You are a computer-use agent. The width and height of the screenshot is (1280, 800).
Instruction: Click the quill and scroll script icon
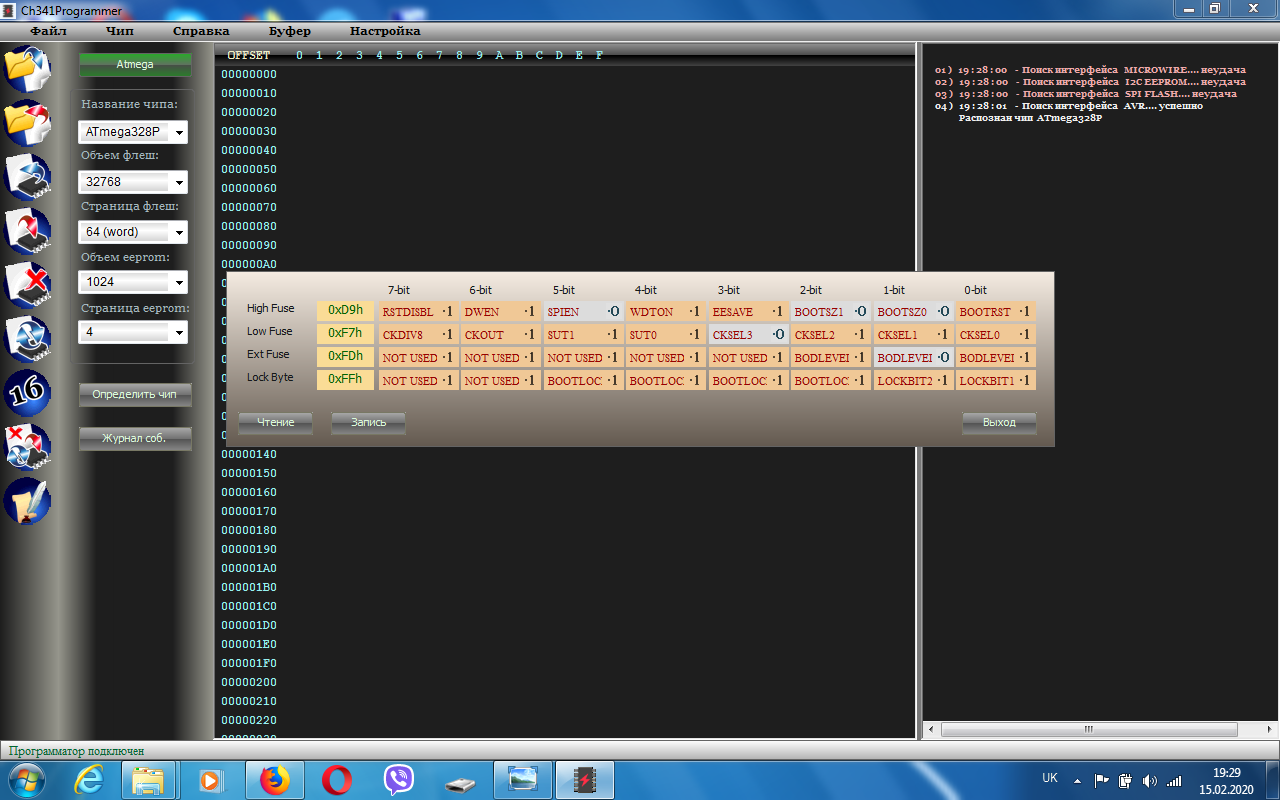pyautogui.click(x=27, y=500)
